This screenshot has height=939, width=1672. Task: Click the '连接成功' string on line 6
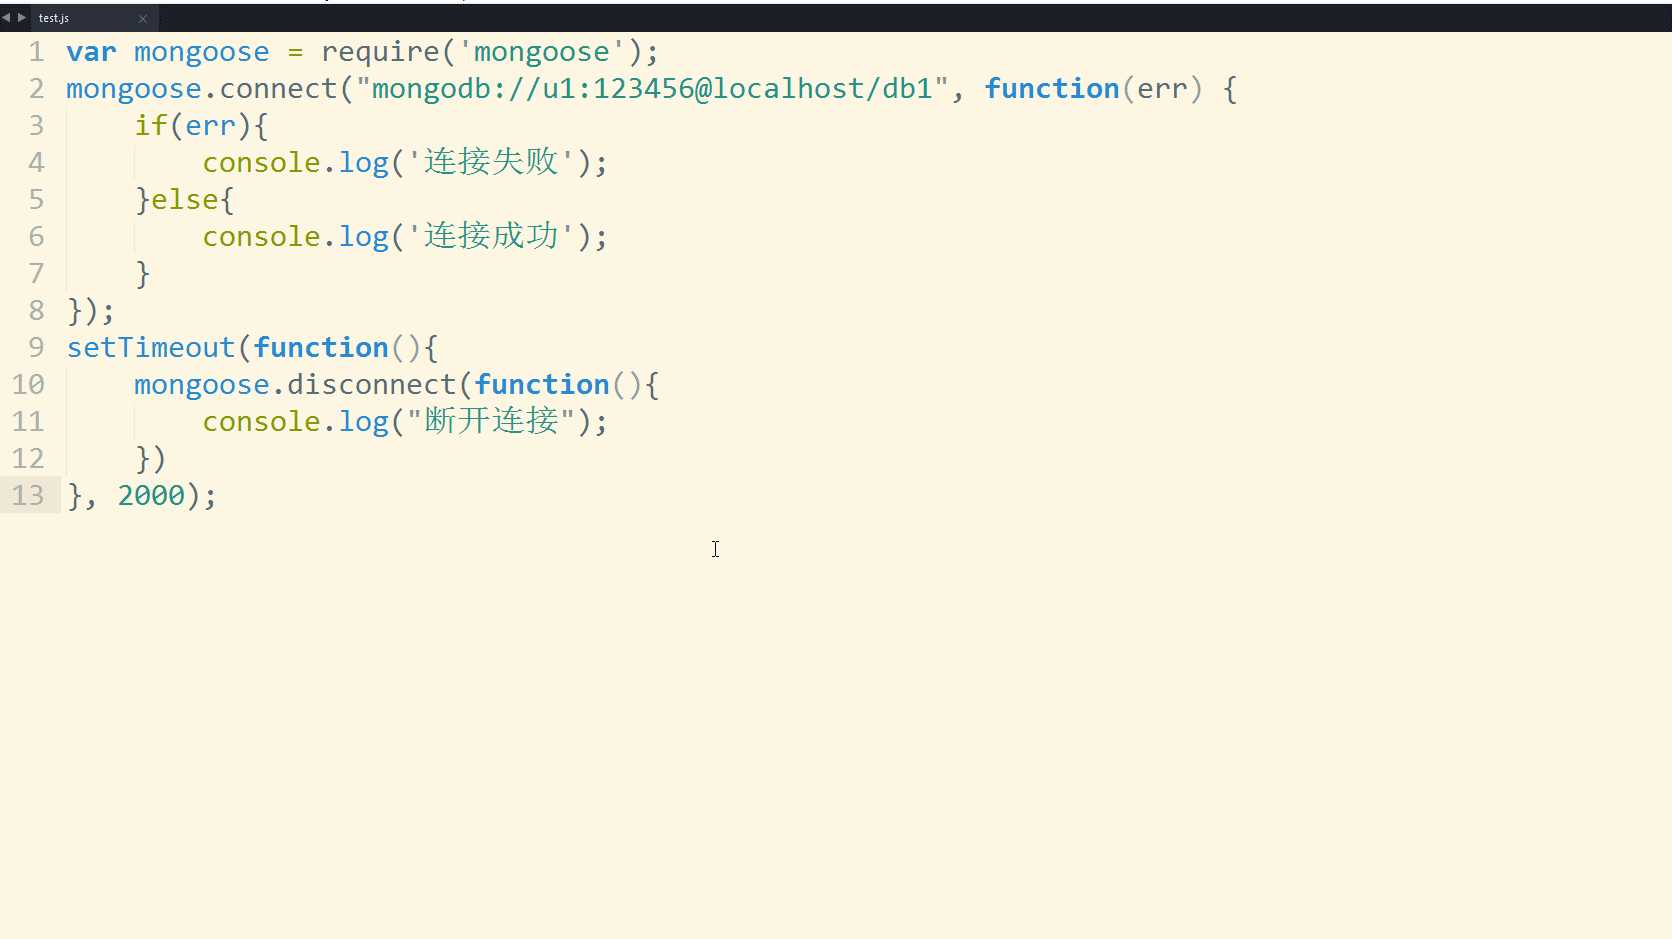point(490,236)
